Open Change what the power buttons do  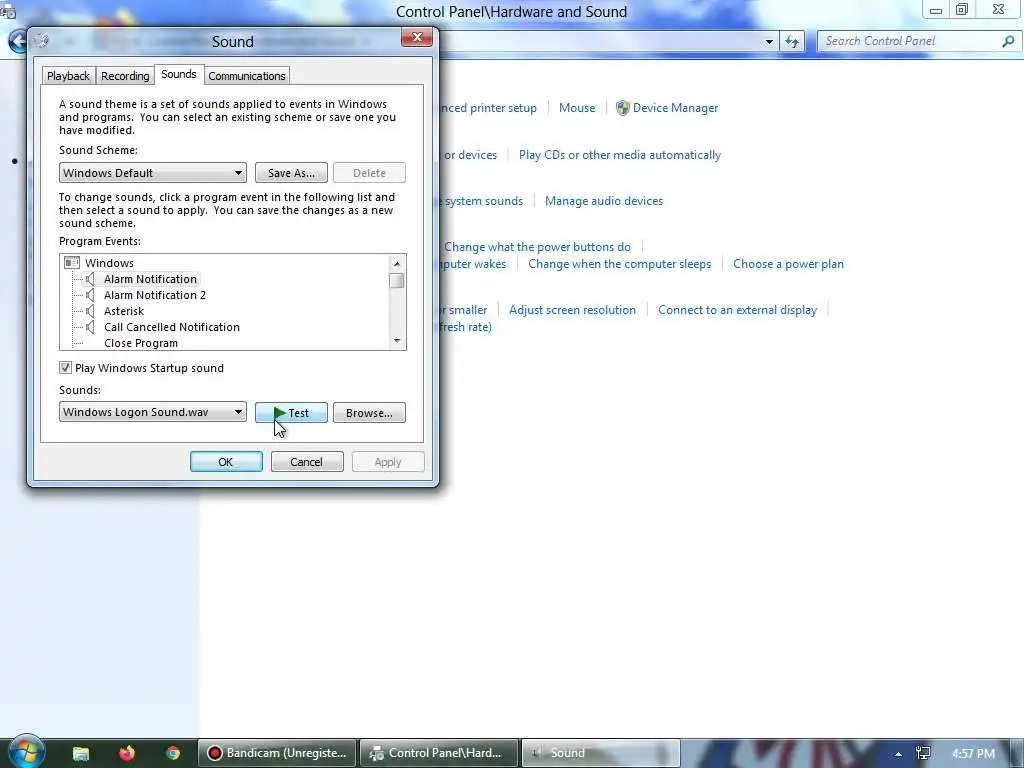[x=537, y=247]
